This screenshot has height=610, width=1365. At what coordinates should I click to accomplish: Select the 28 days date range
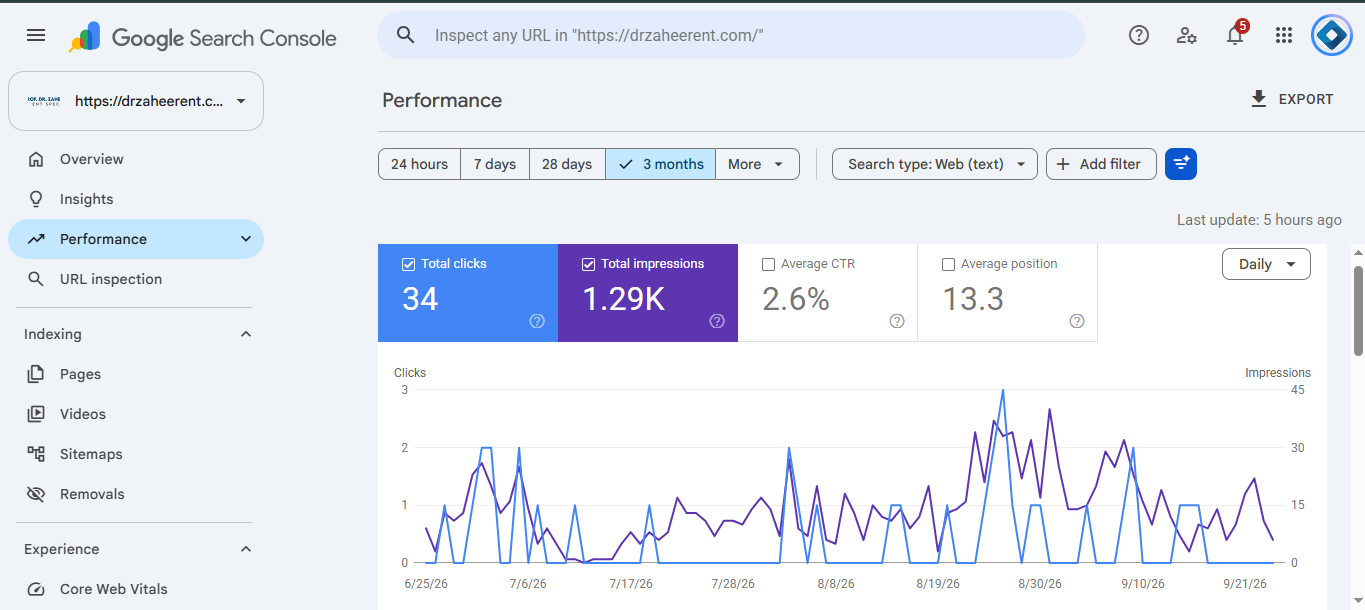[x=567, y=164]
